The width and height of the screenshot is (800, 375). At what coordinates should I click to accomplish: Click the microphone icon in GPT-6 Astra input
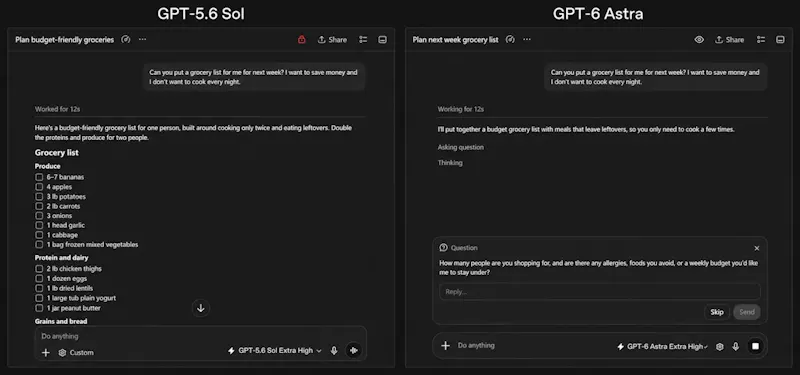[736, 346]
